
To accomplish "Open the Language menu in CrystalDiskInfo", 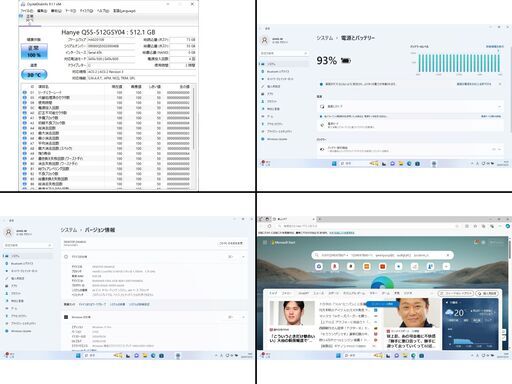I will 124,11.
